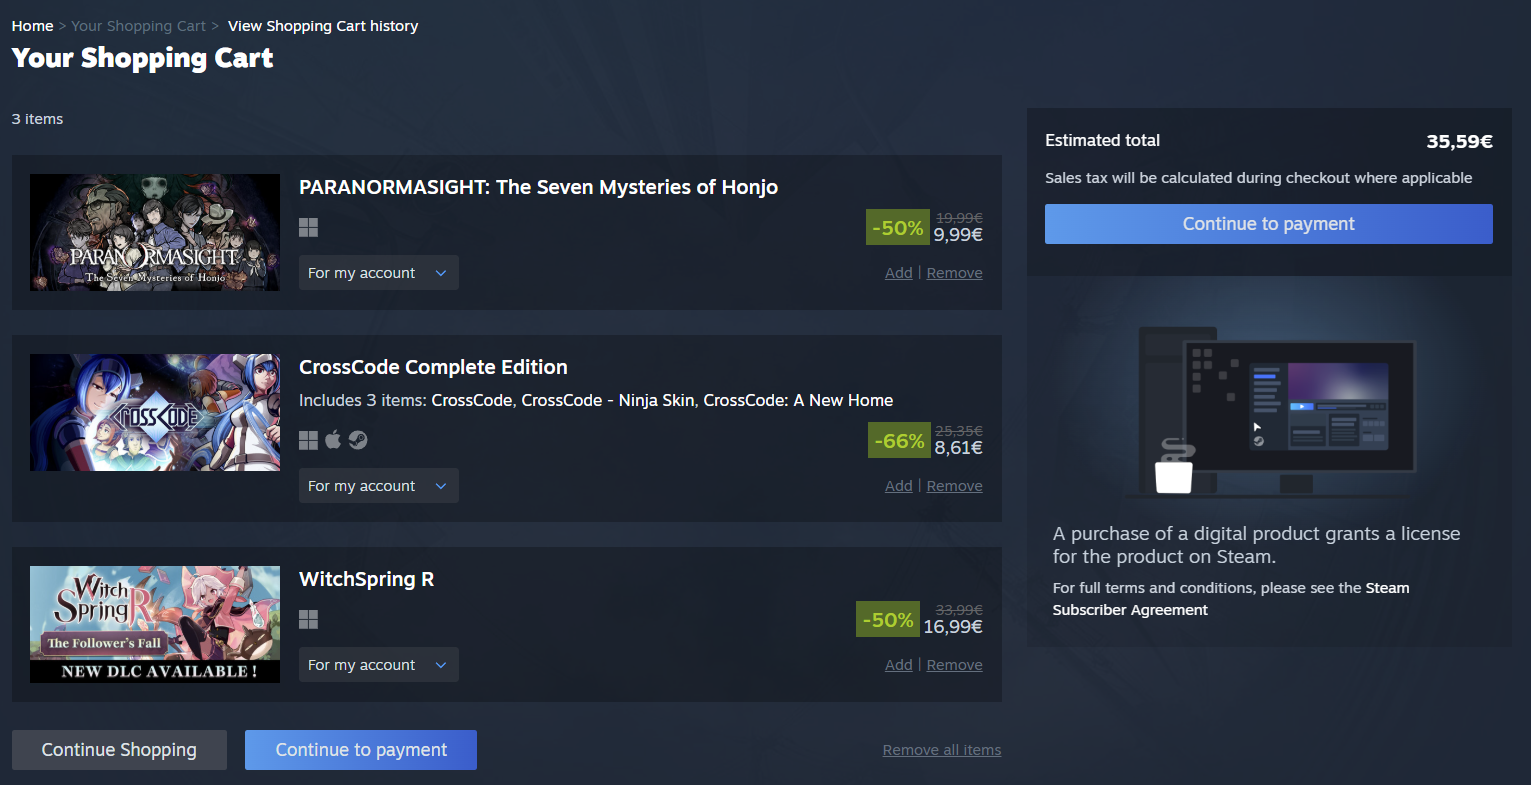This screenshot has width=1531, height=785.
Task: Click Remove all items link
Action: pyautogui.click(x=941, y=750)
